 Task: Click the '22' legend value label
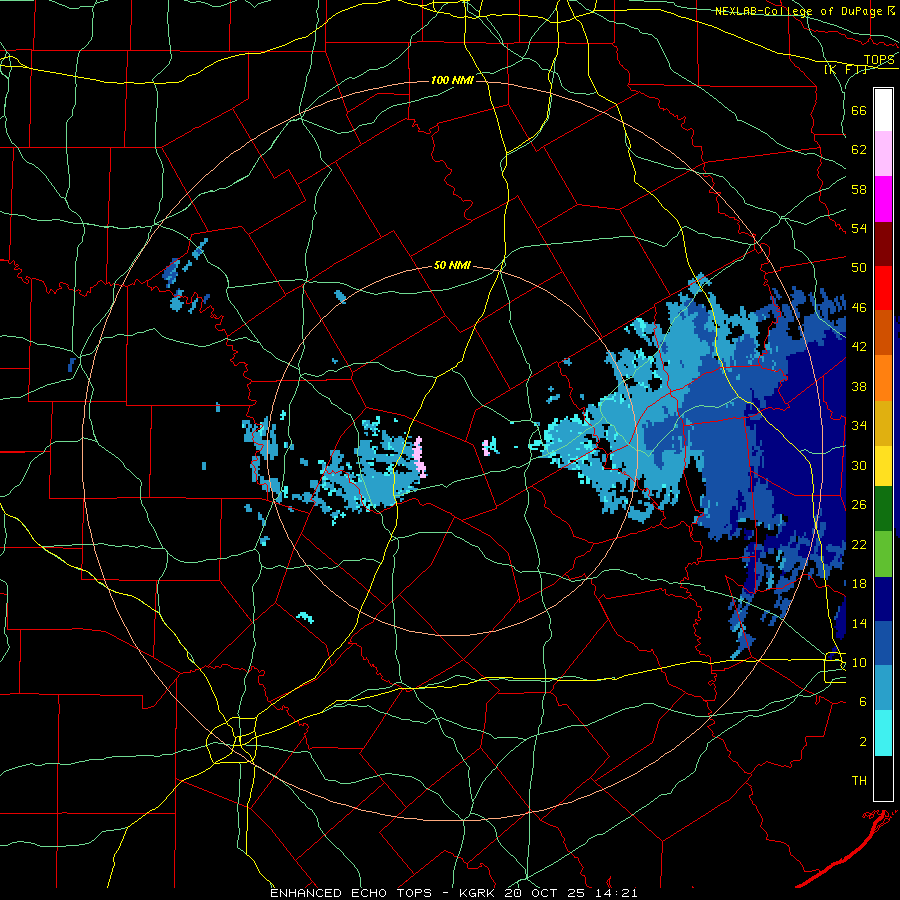tap(859, 544)
